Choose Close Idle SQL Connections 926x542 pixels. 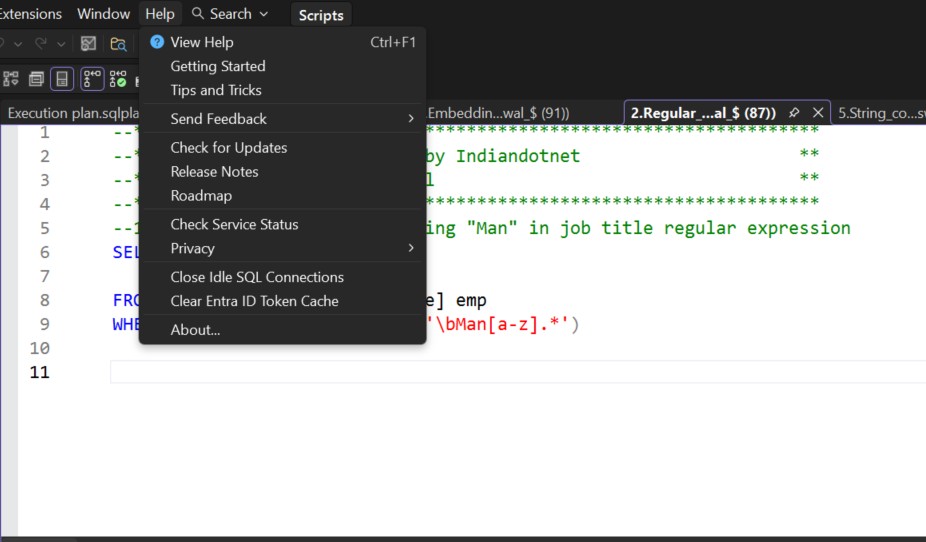click(283, 277)
